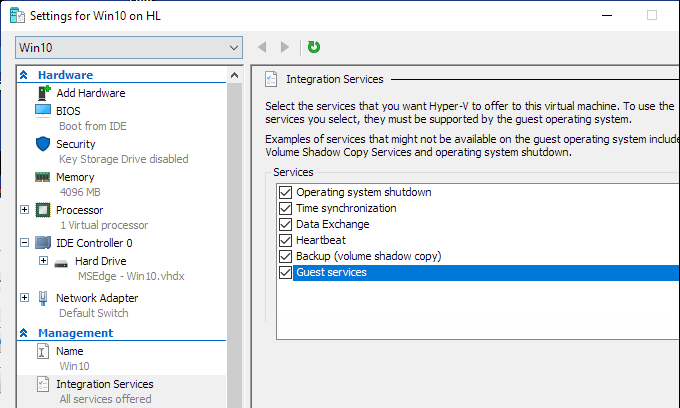Click 'Boot from IDE' subtext
The image size is (680, 408).
(93, 126)
